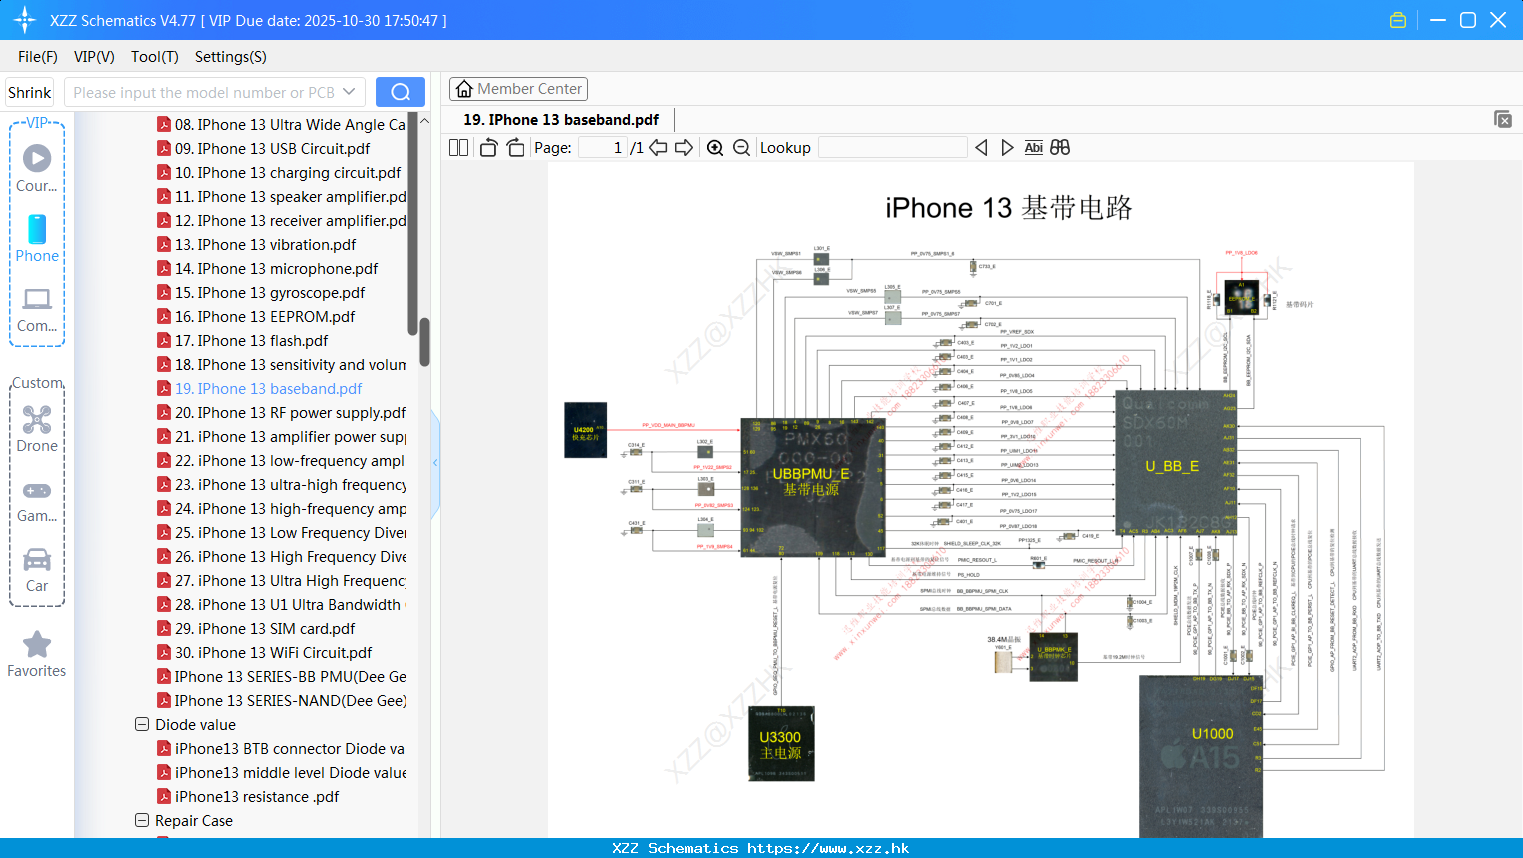Open iPhone13 resistance .pdf
1523x858 pixels.
(248, 797)
